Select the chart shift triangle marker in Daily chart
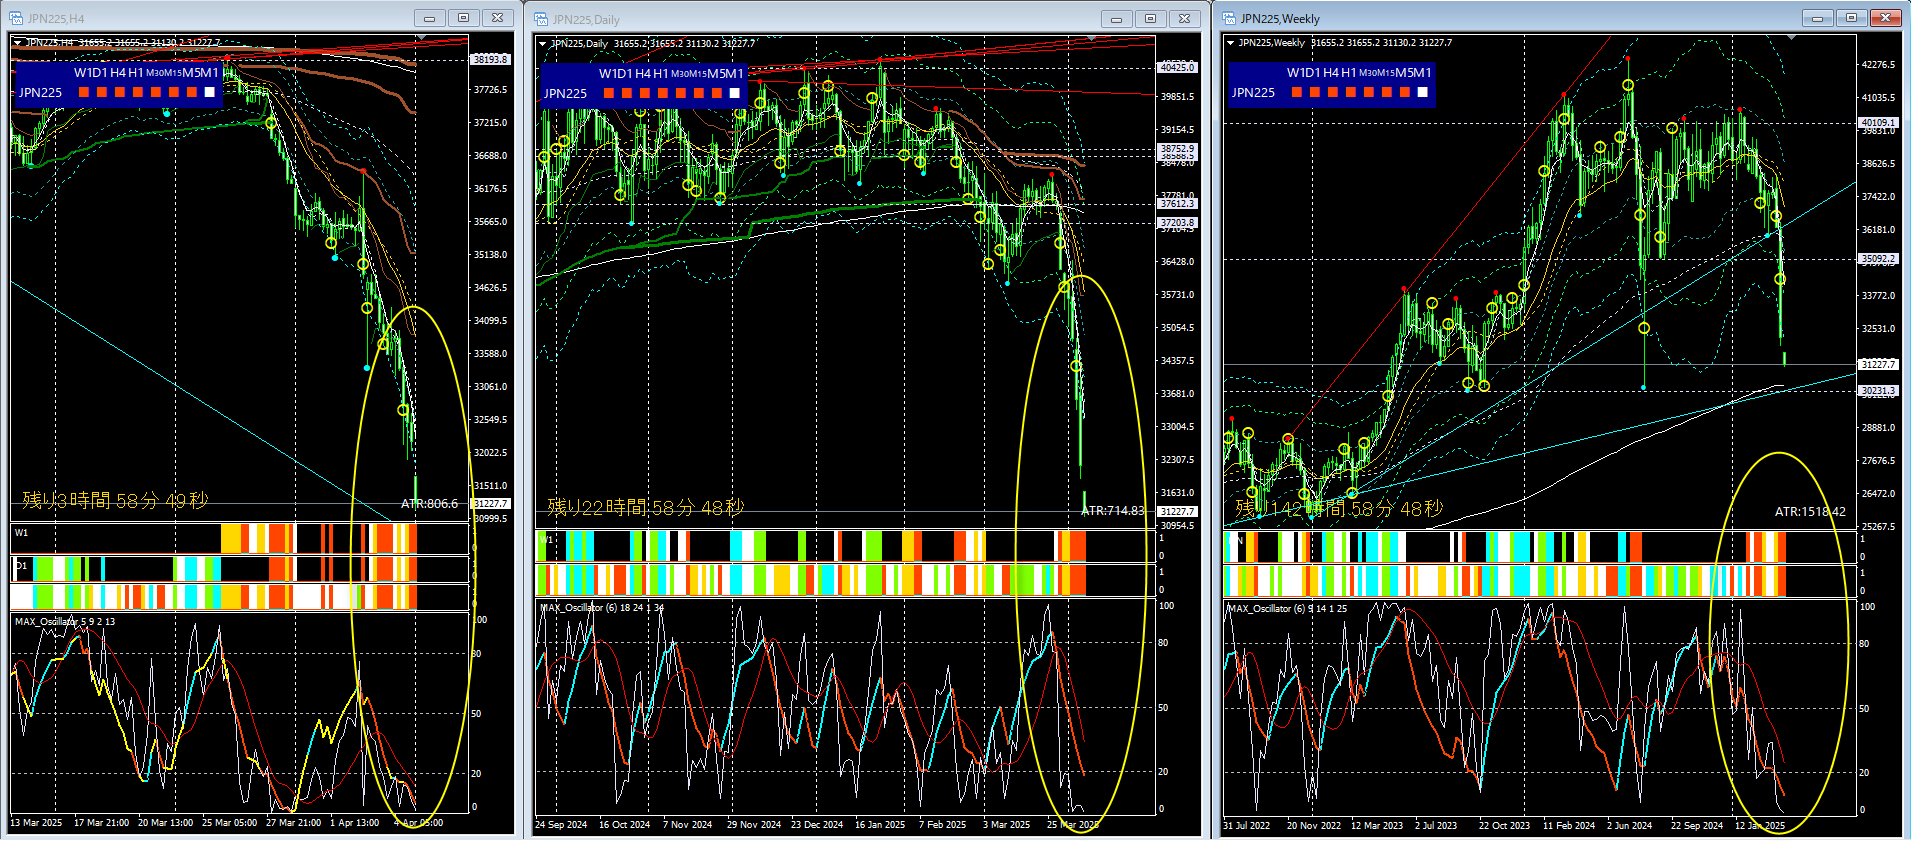 [1091, 38]
